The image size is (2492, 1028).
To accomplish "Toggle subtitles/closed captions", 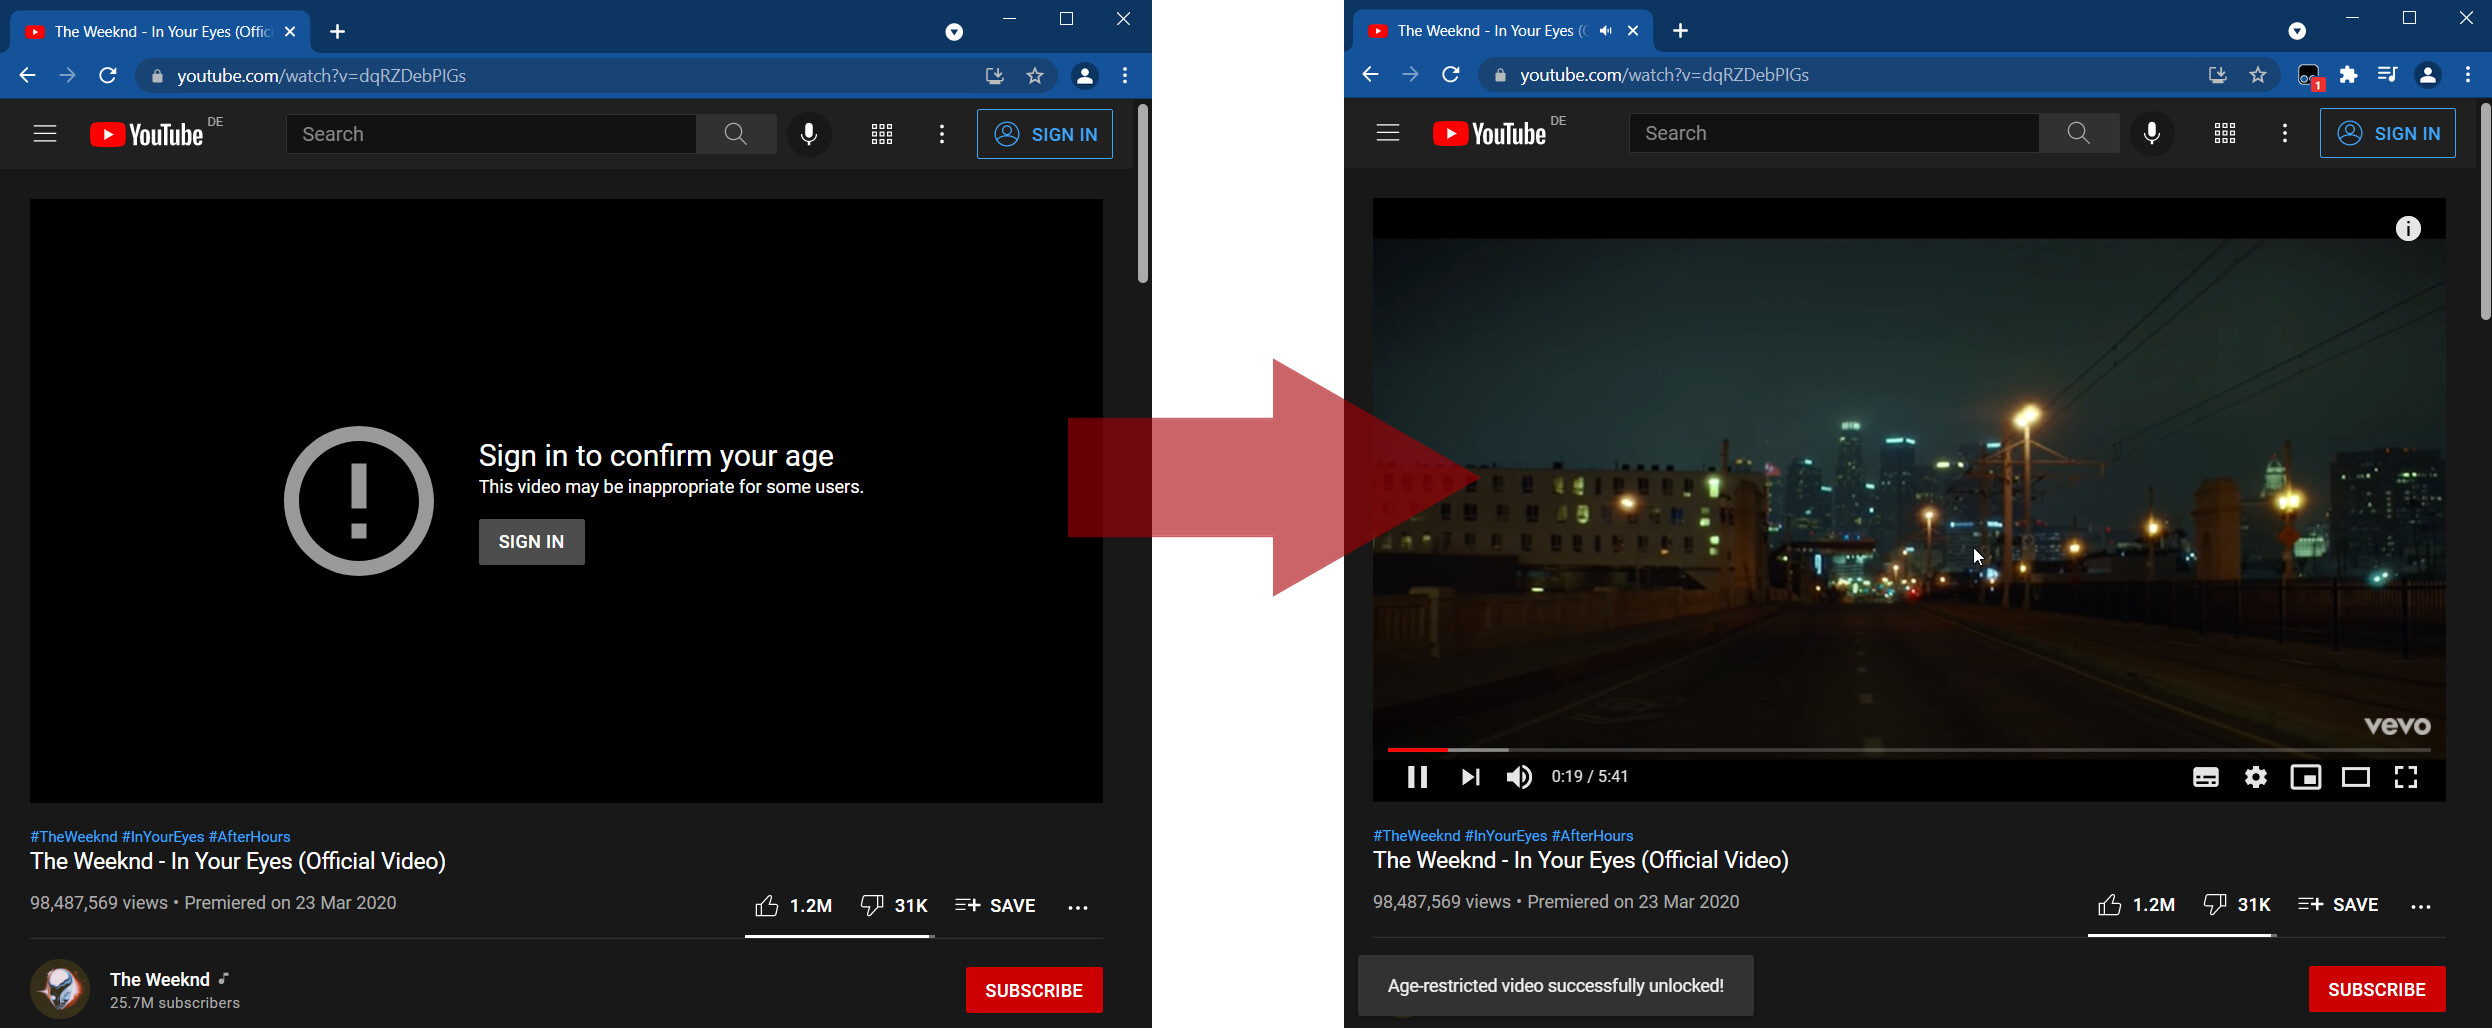I will click(2206, 777).
